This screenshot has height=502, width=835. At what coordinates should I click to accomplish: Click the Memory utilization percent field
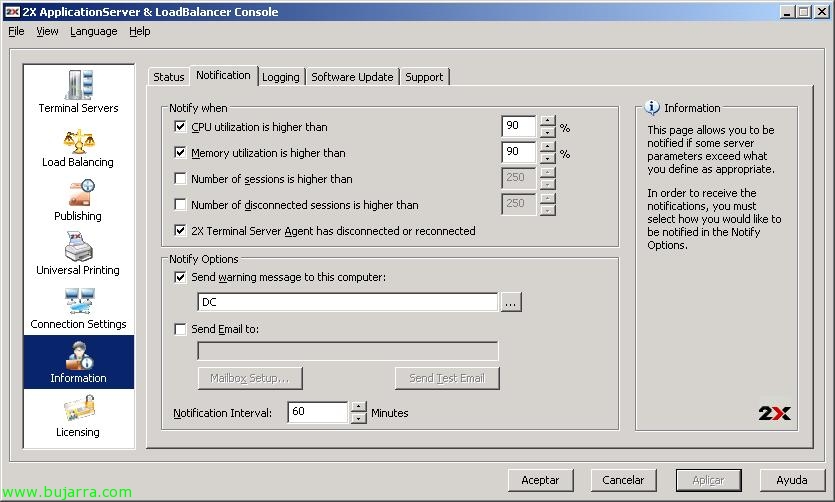519,152
